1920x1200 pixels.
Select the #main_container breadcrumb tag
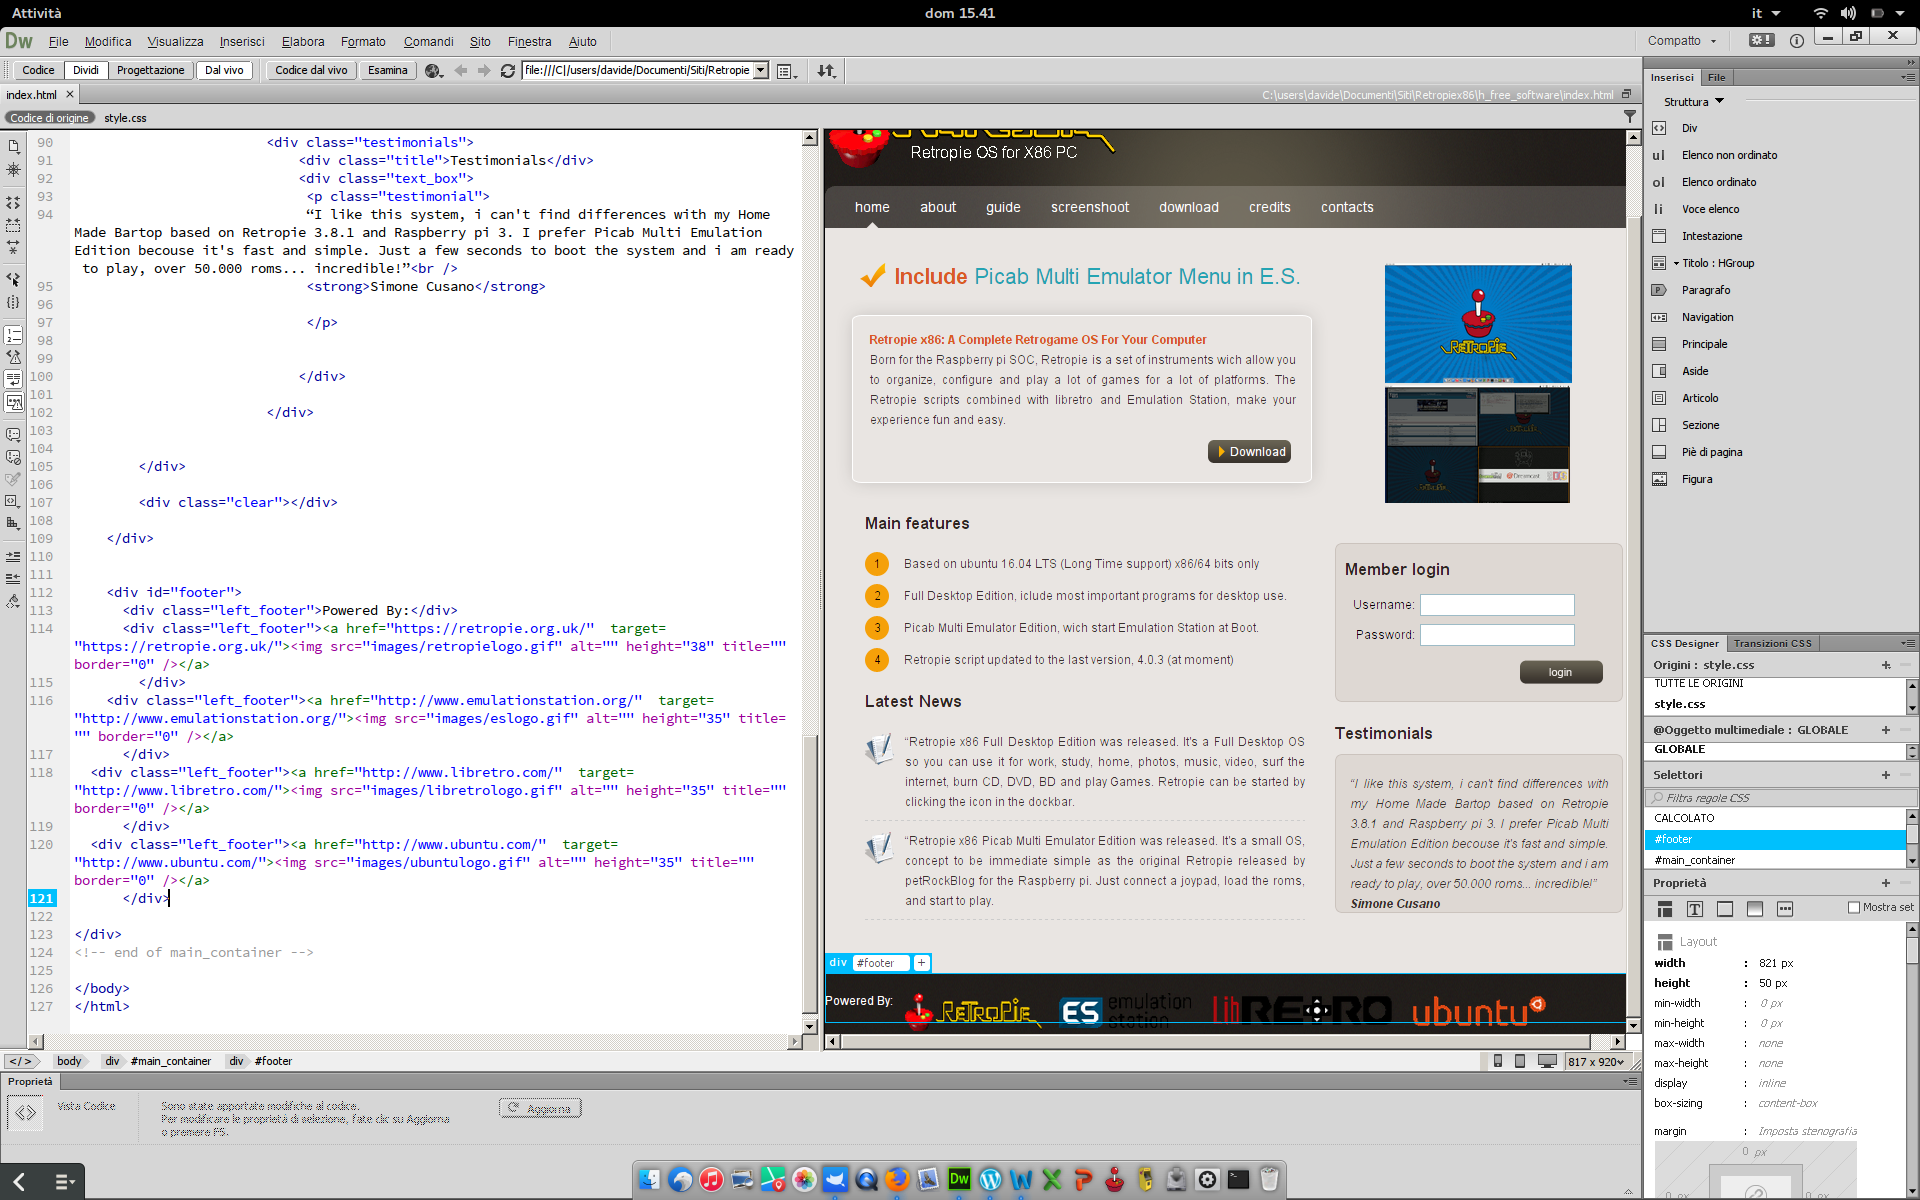tap(171, 1061)
